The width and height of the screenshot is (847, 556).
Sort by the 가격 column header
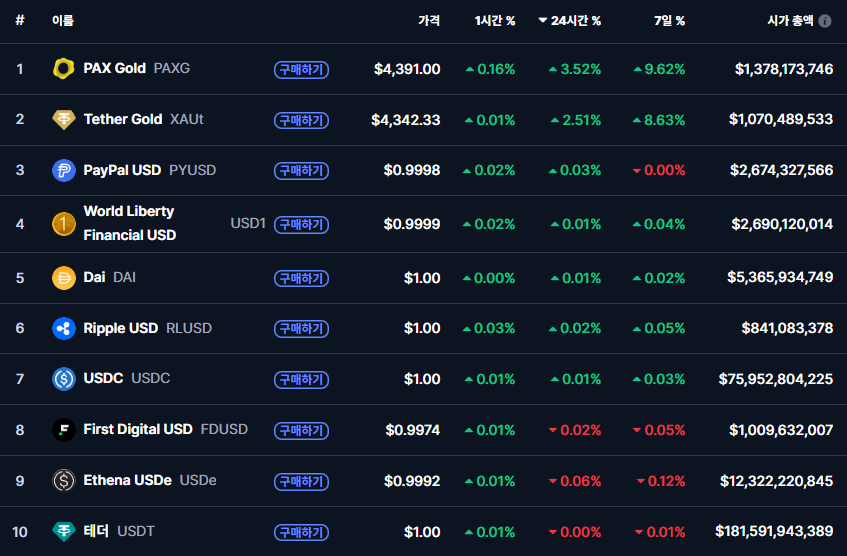coord(429,21)
